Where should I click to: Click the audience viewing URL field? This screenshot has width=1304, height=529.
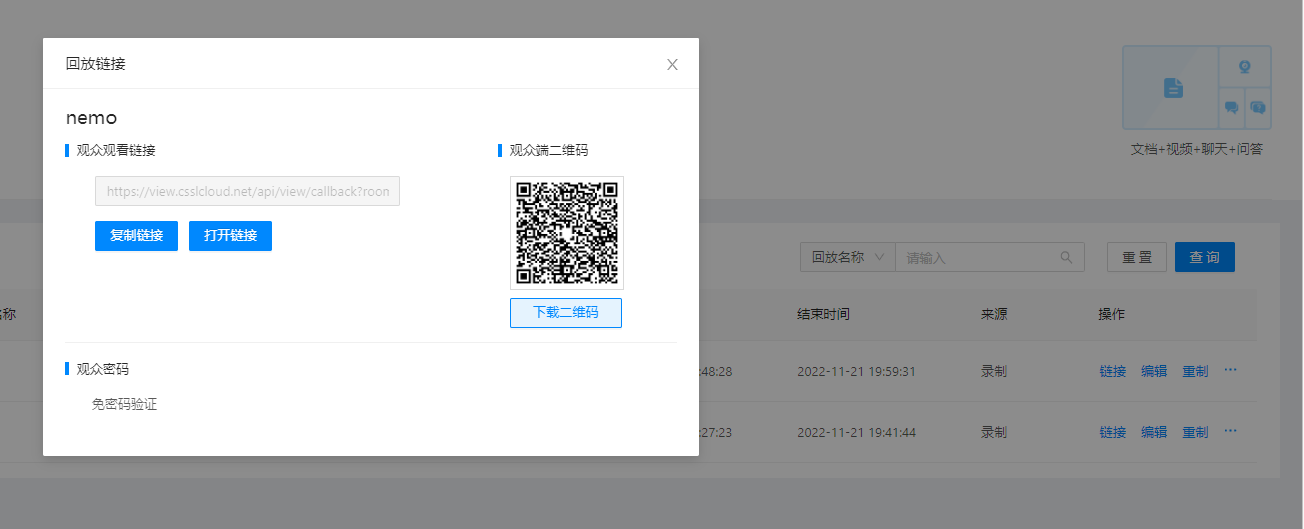(247, 192)
